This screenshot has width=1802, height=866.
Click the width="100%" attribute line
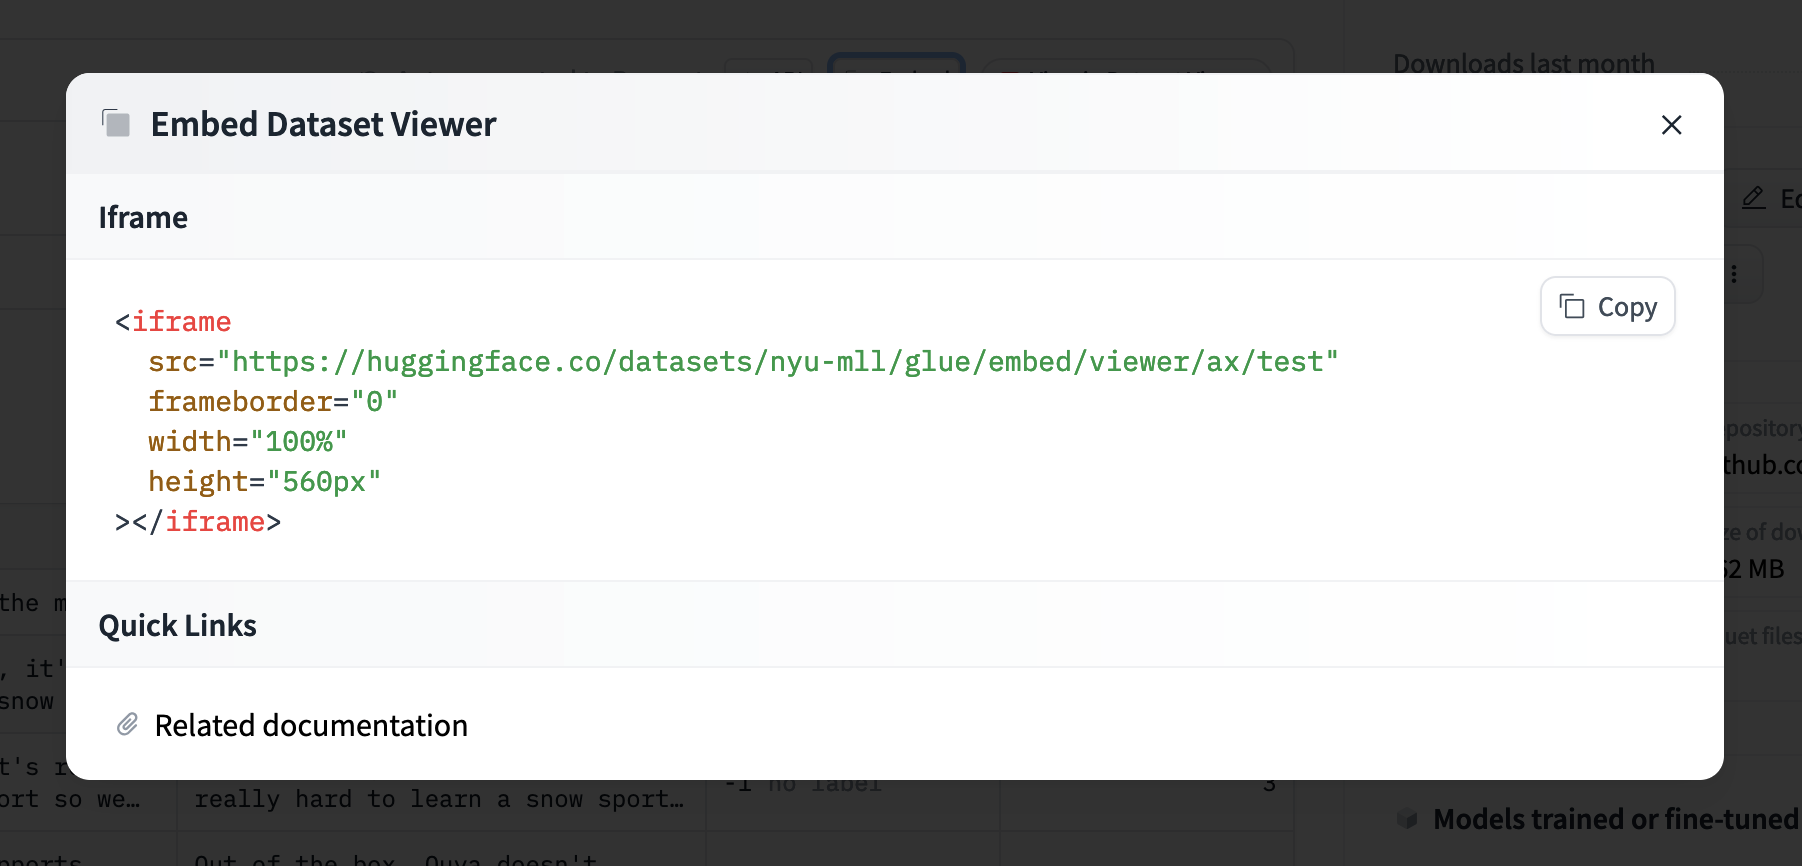[x=247, y=442]
